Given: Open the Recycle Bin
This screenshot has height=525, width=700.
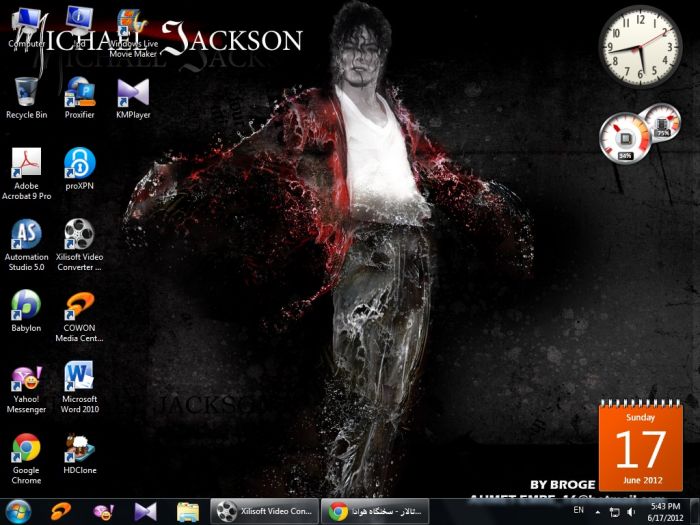Looking at the screenshot, I should (26, 98).
